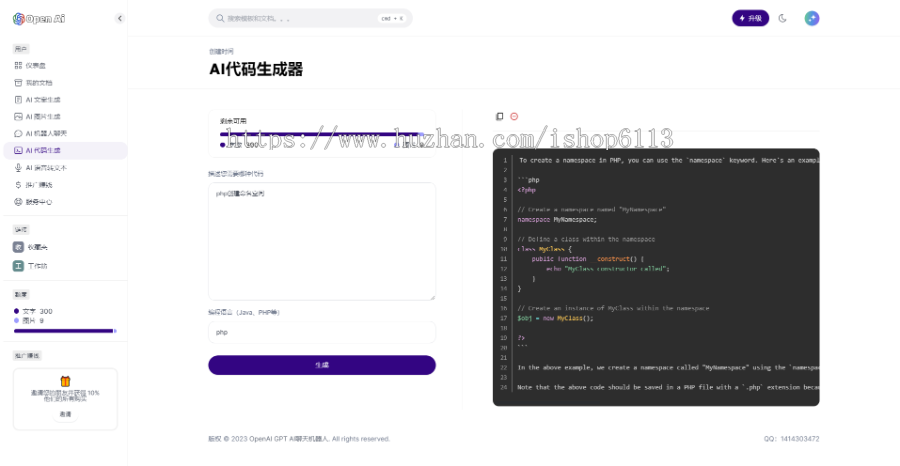This screenshot has width=900, height=466.
Task: Click line "echo "MyClass constructor called";"
Action: (x=608, y=269)
